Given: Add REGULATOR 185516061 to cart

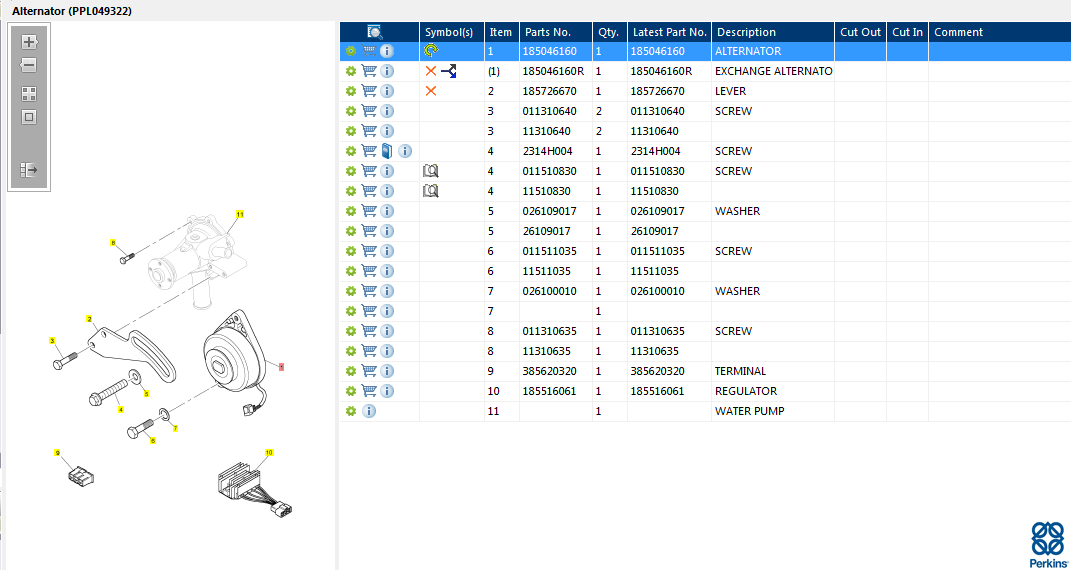Looking at the screenshot, I should (369, 391).
